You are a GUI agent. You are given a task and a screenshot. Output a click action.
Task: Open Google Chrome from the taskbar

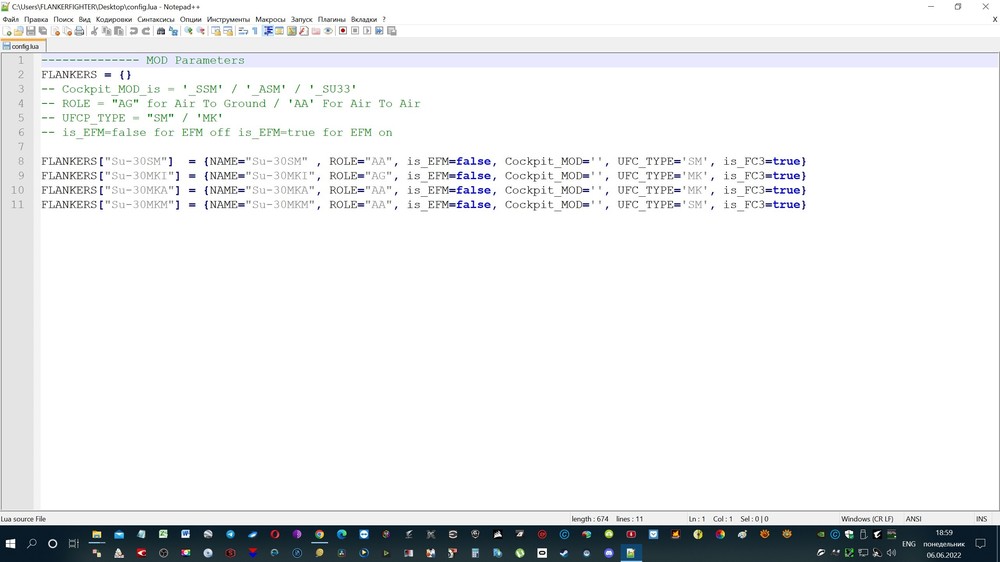pyautogui.click(x=319, y=535)
